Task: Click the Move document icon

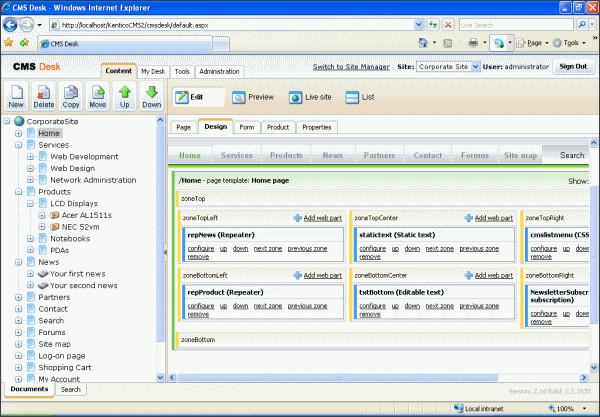Action: coord(98,96)
